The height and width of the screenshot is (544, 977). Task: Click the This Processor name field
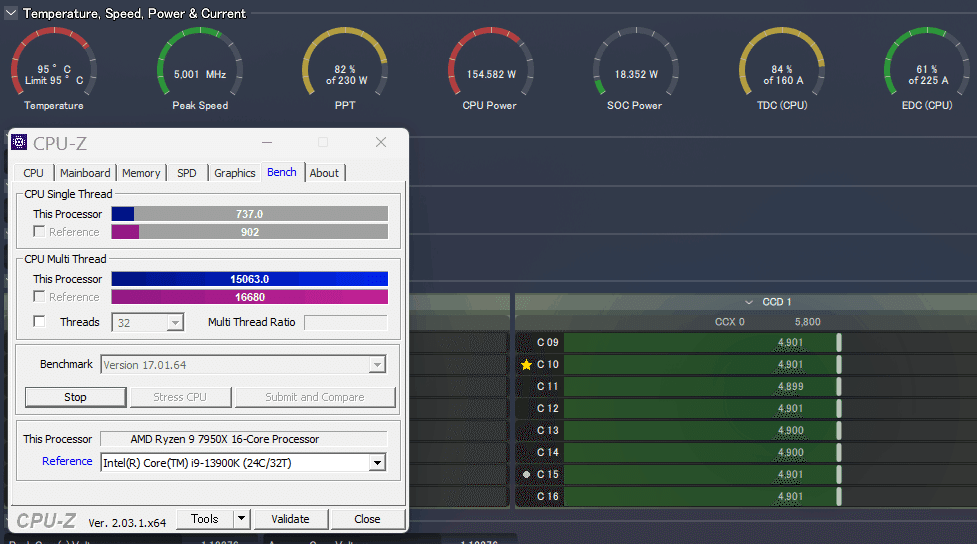pos(244,439)
